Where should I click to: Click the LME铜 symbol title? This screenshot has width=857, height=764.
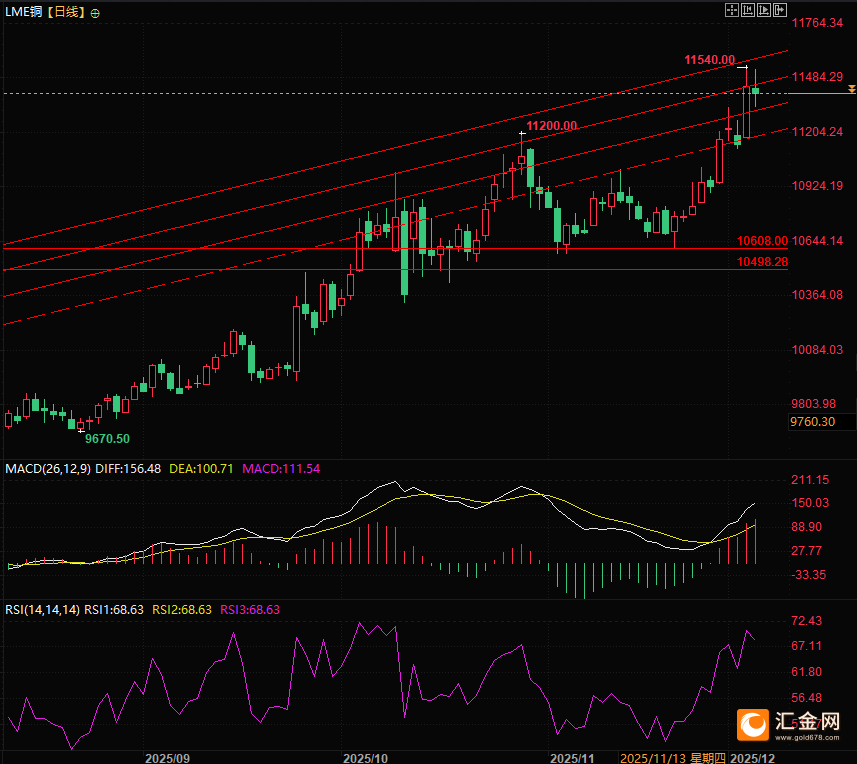pos(24,13)
